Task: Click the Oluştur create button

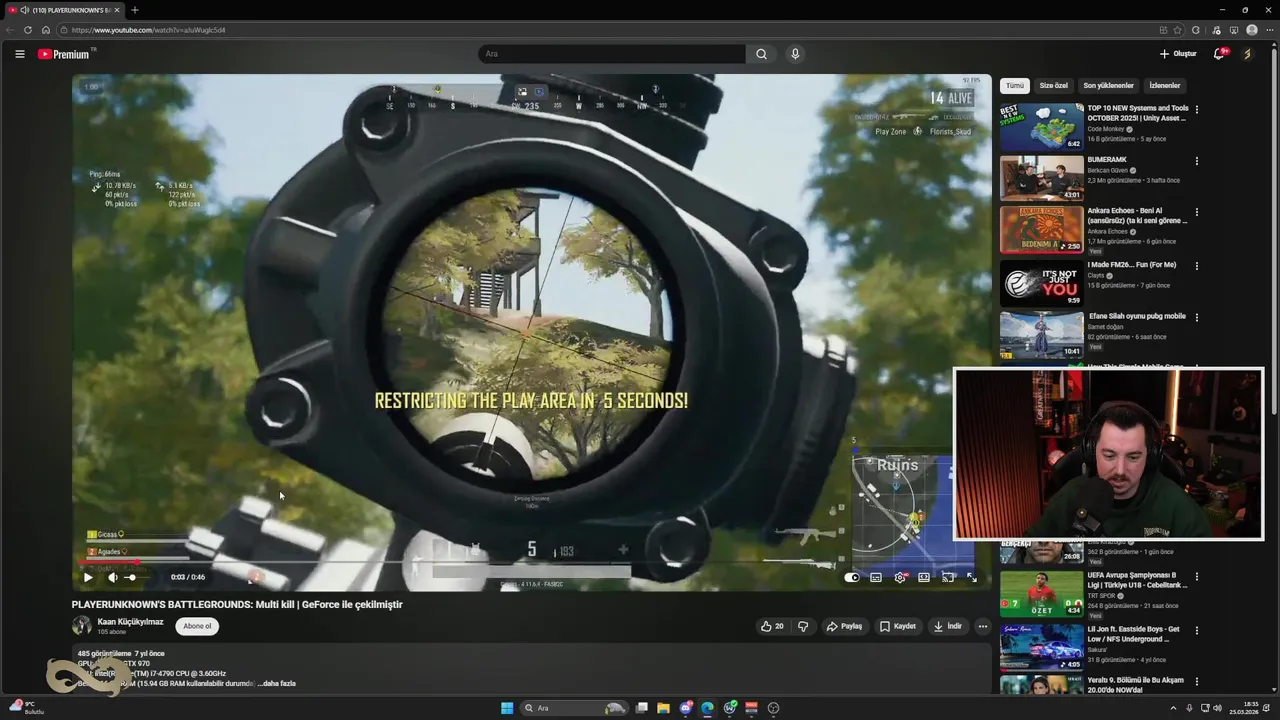Action: (x=1178, y=54)
